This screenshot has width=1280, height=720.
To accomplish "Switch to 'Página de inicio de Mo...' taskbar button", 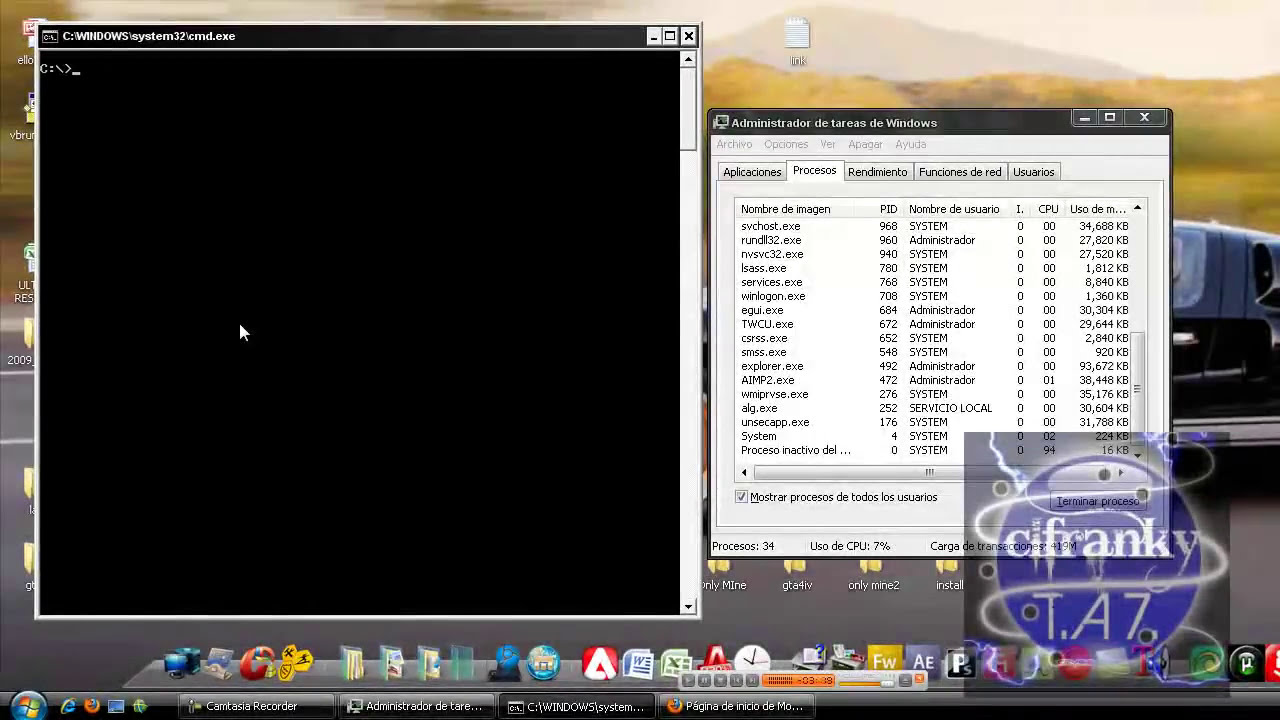I will (738, 706).
